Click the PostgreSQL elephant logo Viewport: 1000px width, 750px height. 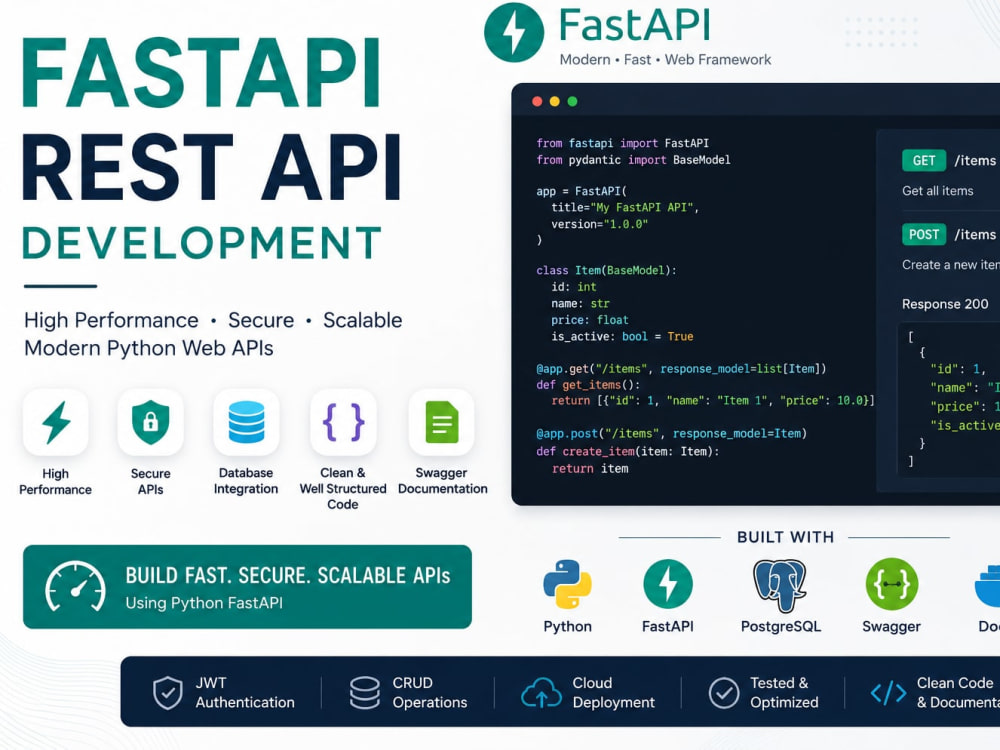coord(779,585)
